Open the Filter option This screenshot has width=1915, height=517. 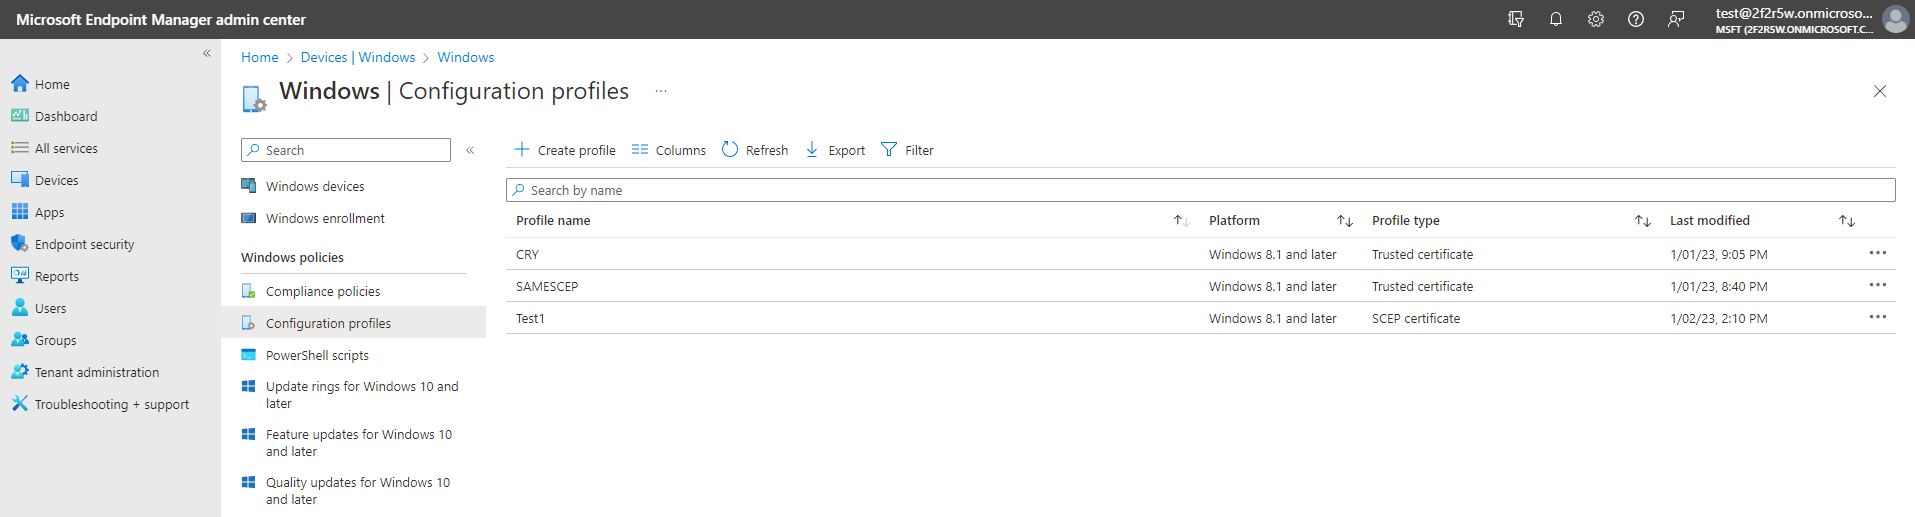pyautogui.click(x=907, y=150)
